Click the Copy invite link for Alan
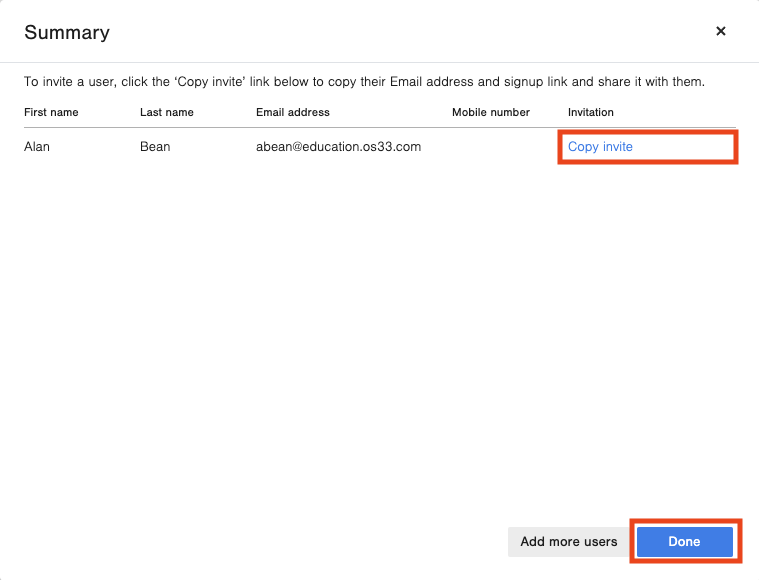The height and width of the screenshot is (580, 759). [600, 147]
